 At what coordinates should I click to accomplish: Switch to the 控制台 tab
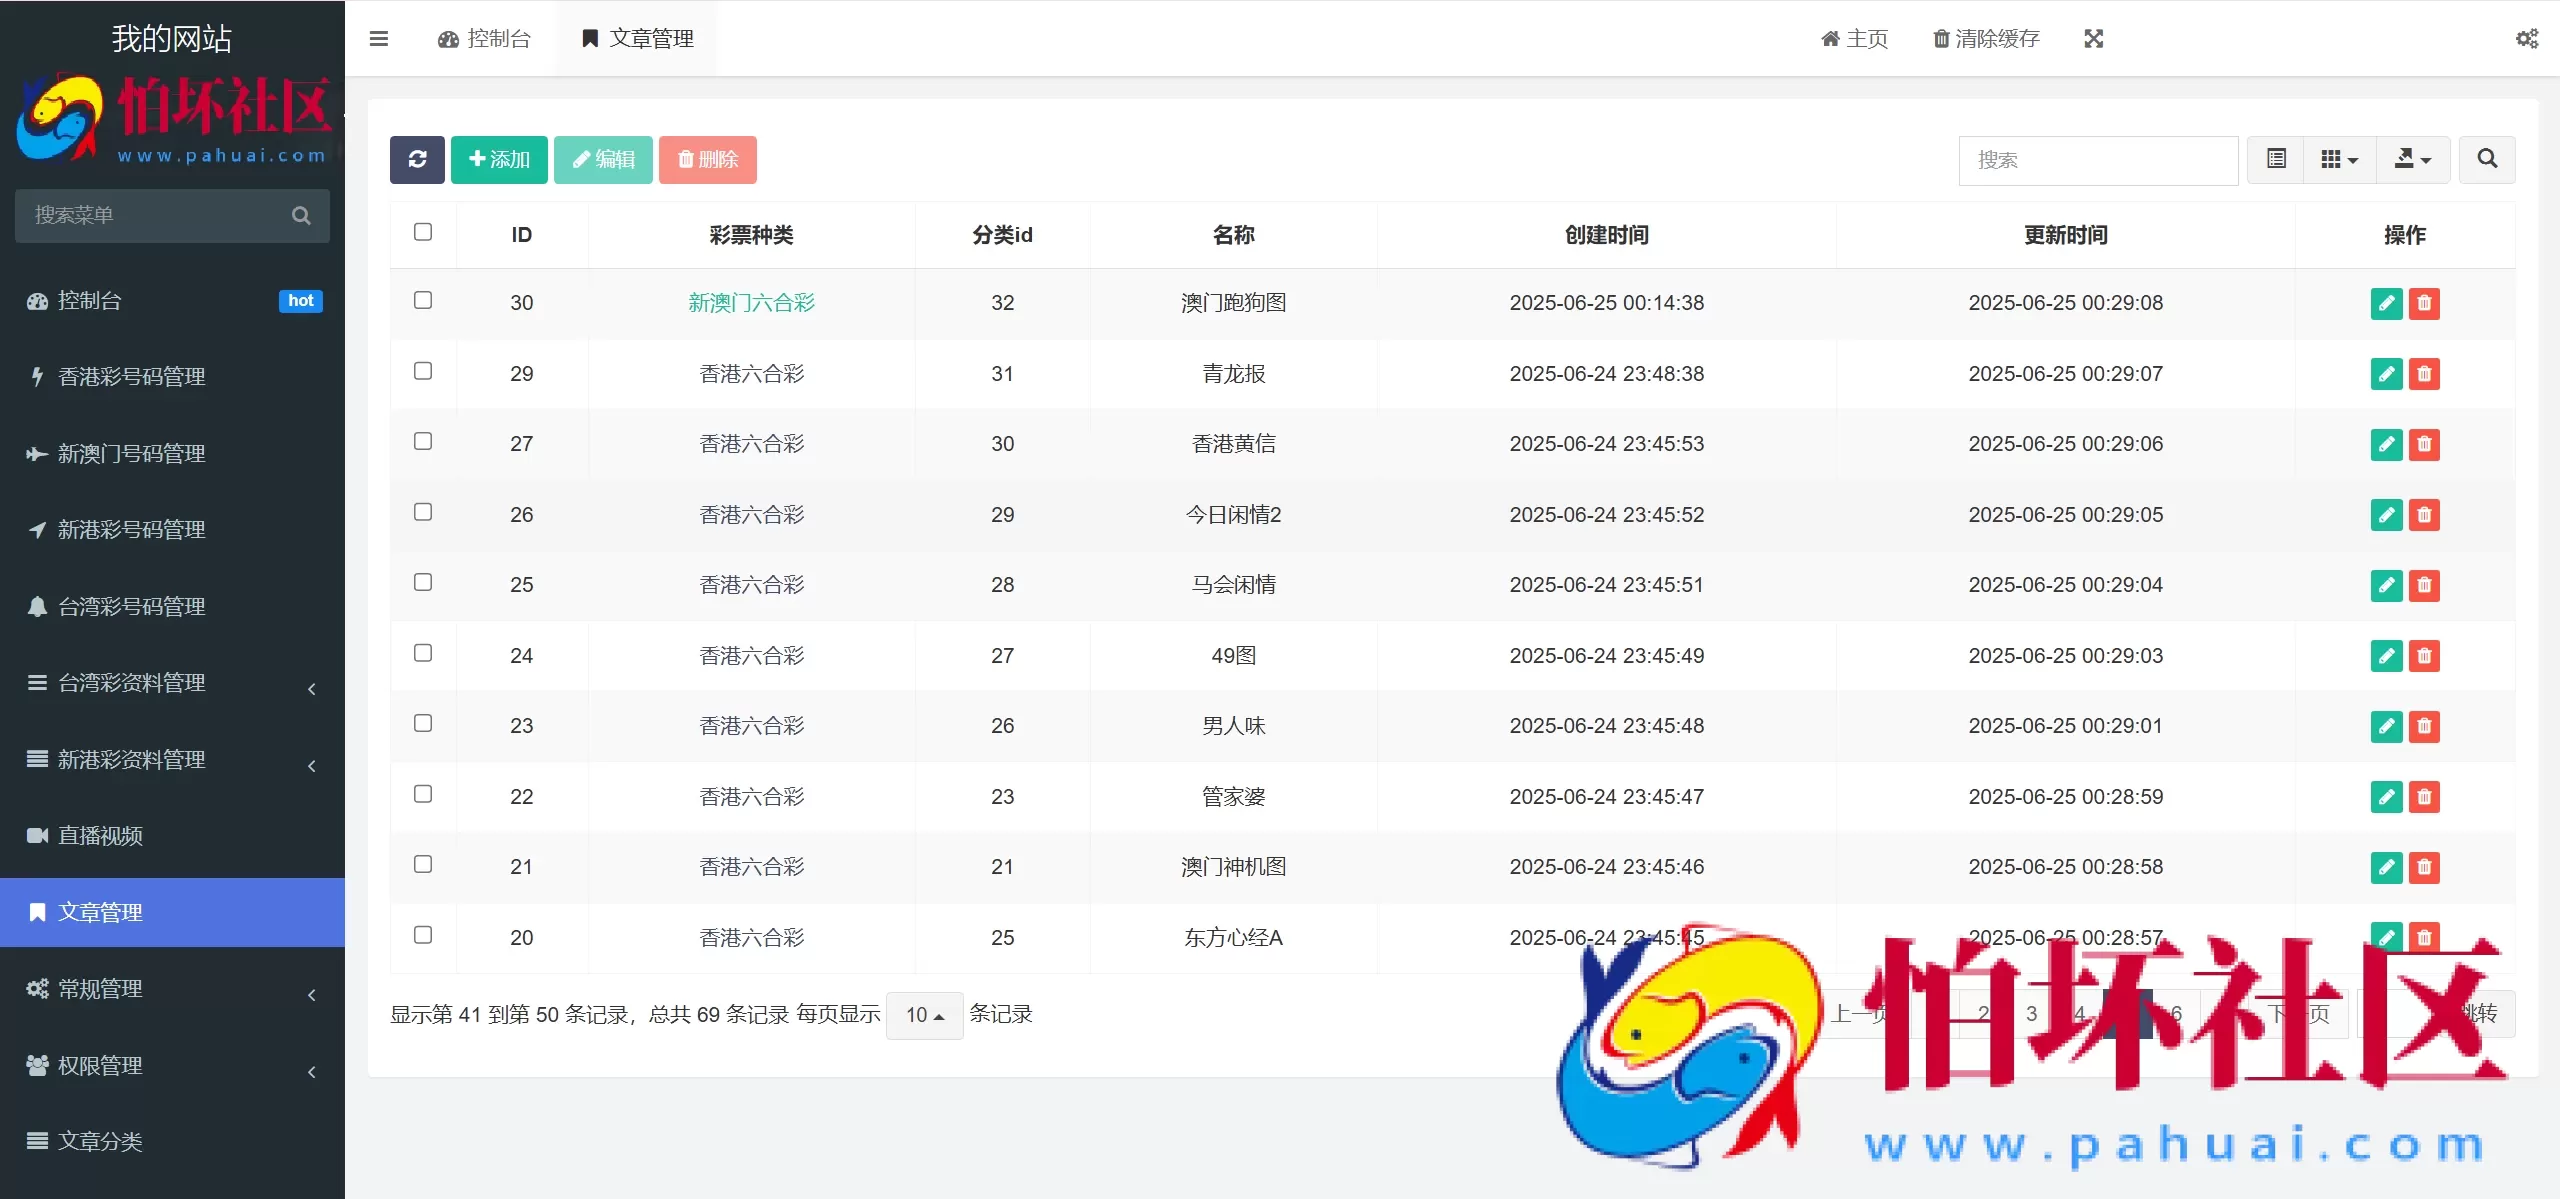[484, 38]
